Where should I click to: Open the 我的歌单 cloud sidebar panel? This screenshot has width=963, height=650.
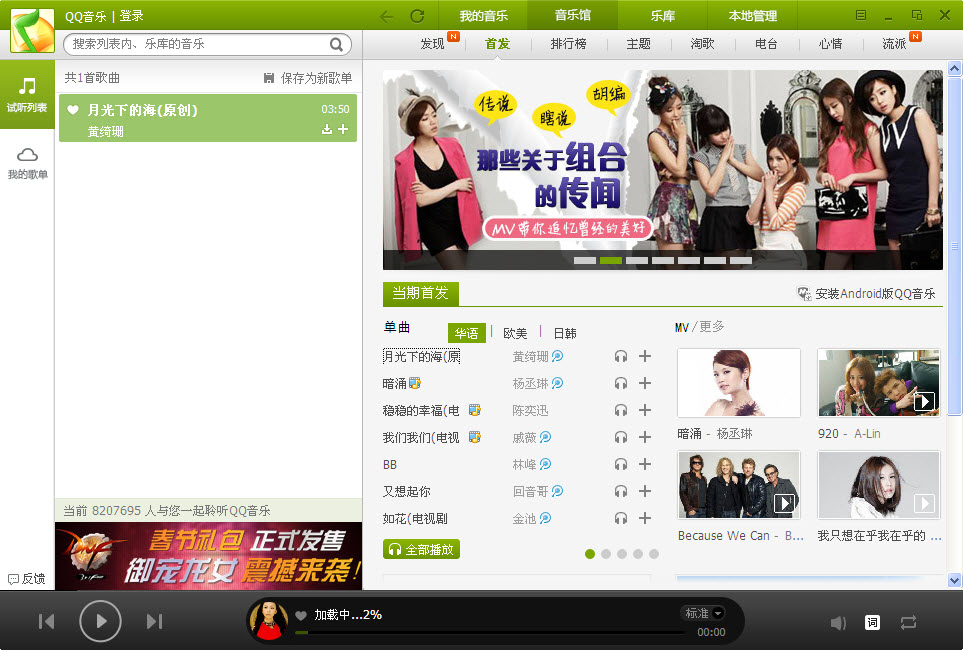tap(27, 163)
